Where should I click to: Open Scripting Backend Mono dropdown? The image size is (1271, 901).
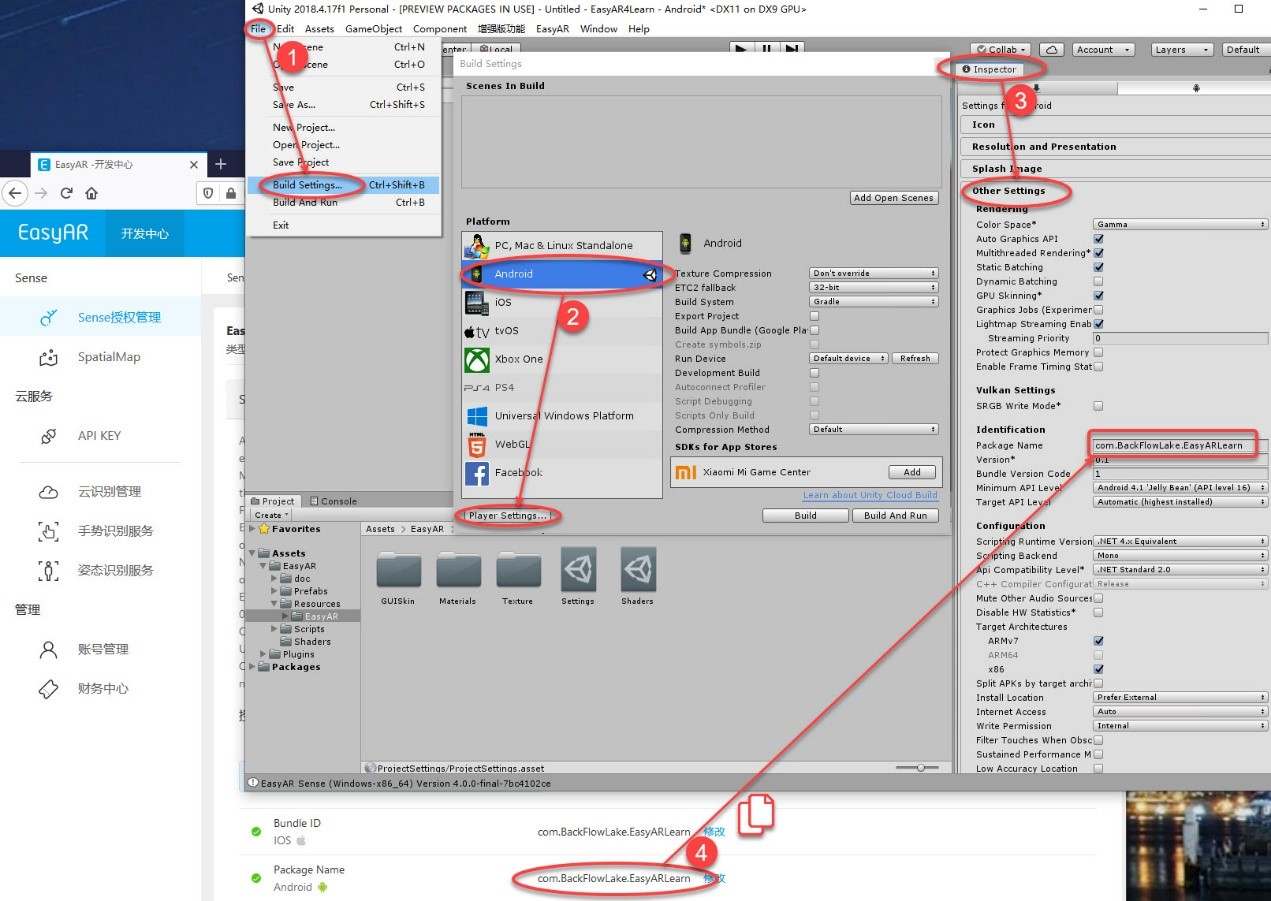pyautogui.click(x=1181, y=555)
